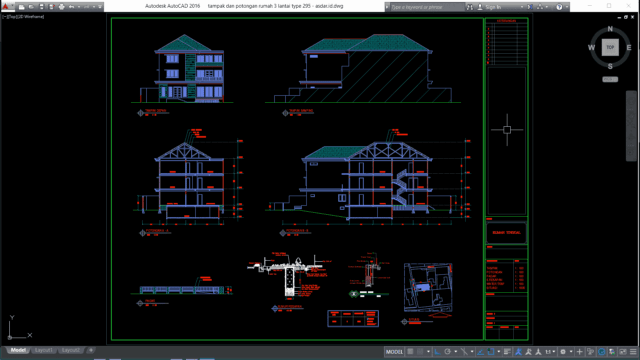640x360 pixels.
Task: Click the annotation scale icon in status bar
Action: [538, 352]
